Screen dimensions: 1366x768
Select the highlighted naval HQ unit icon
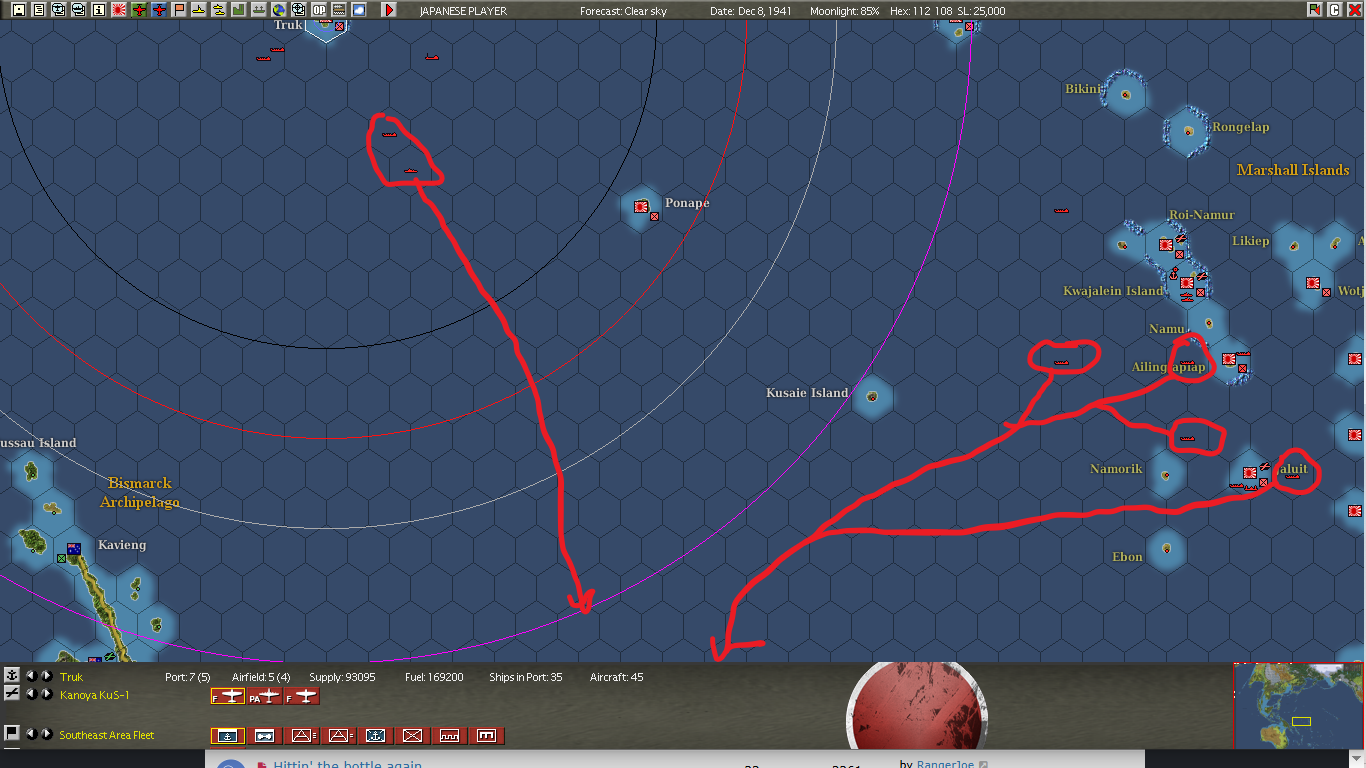[x=228, y=736]
